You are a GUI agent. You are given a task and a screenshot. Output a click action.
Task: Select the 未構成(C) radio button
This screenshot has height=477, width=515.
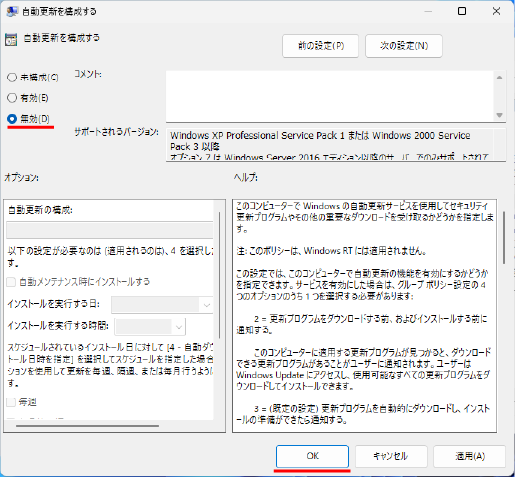click(x=12, y=77)
